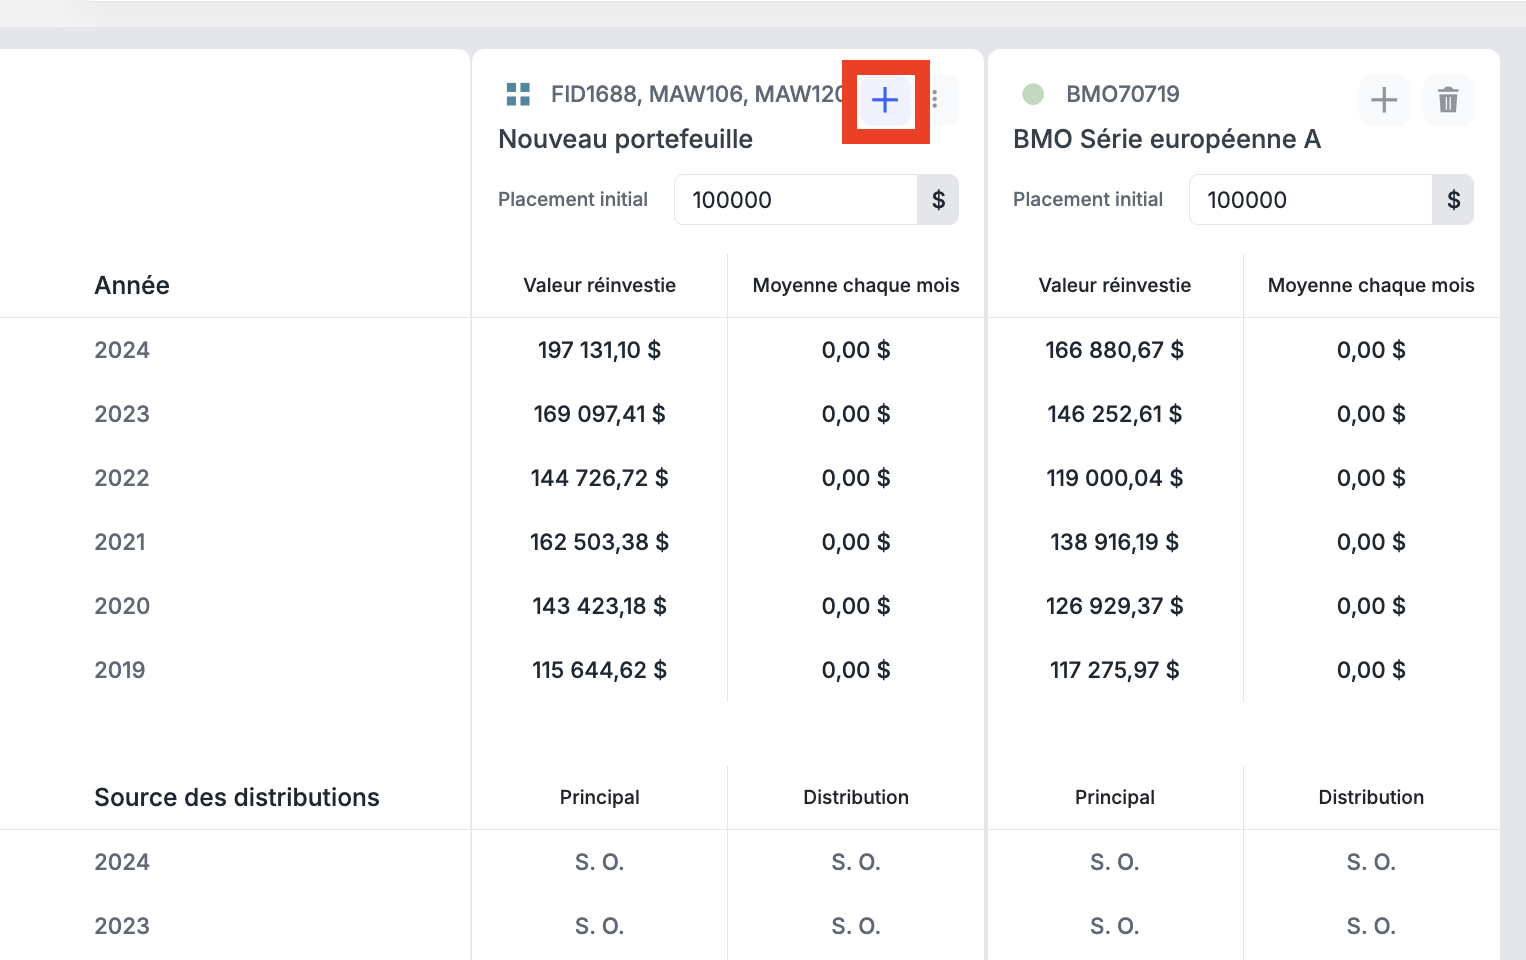Click Distribution header under Nouveau portefeuille

[856, 797]
